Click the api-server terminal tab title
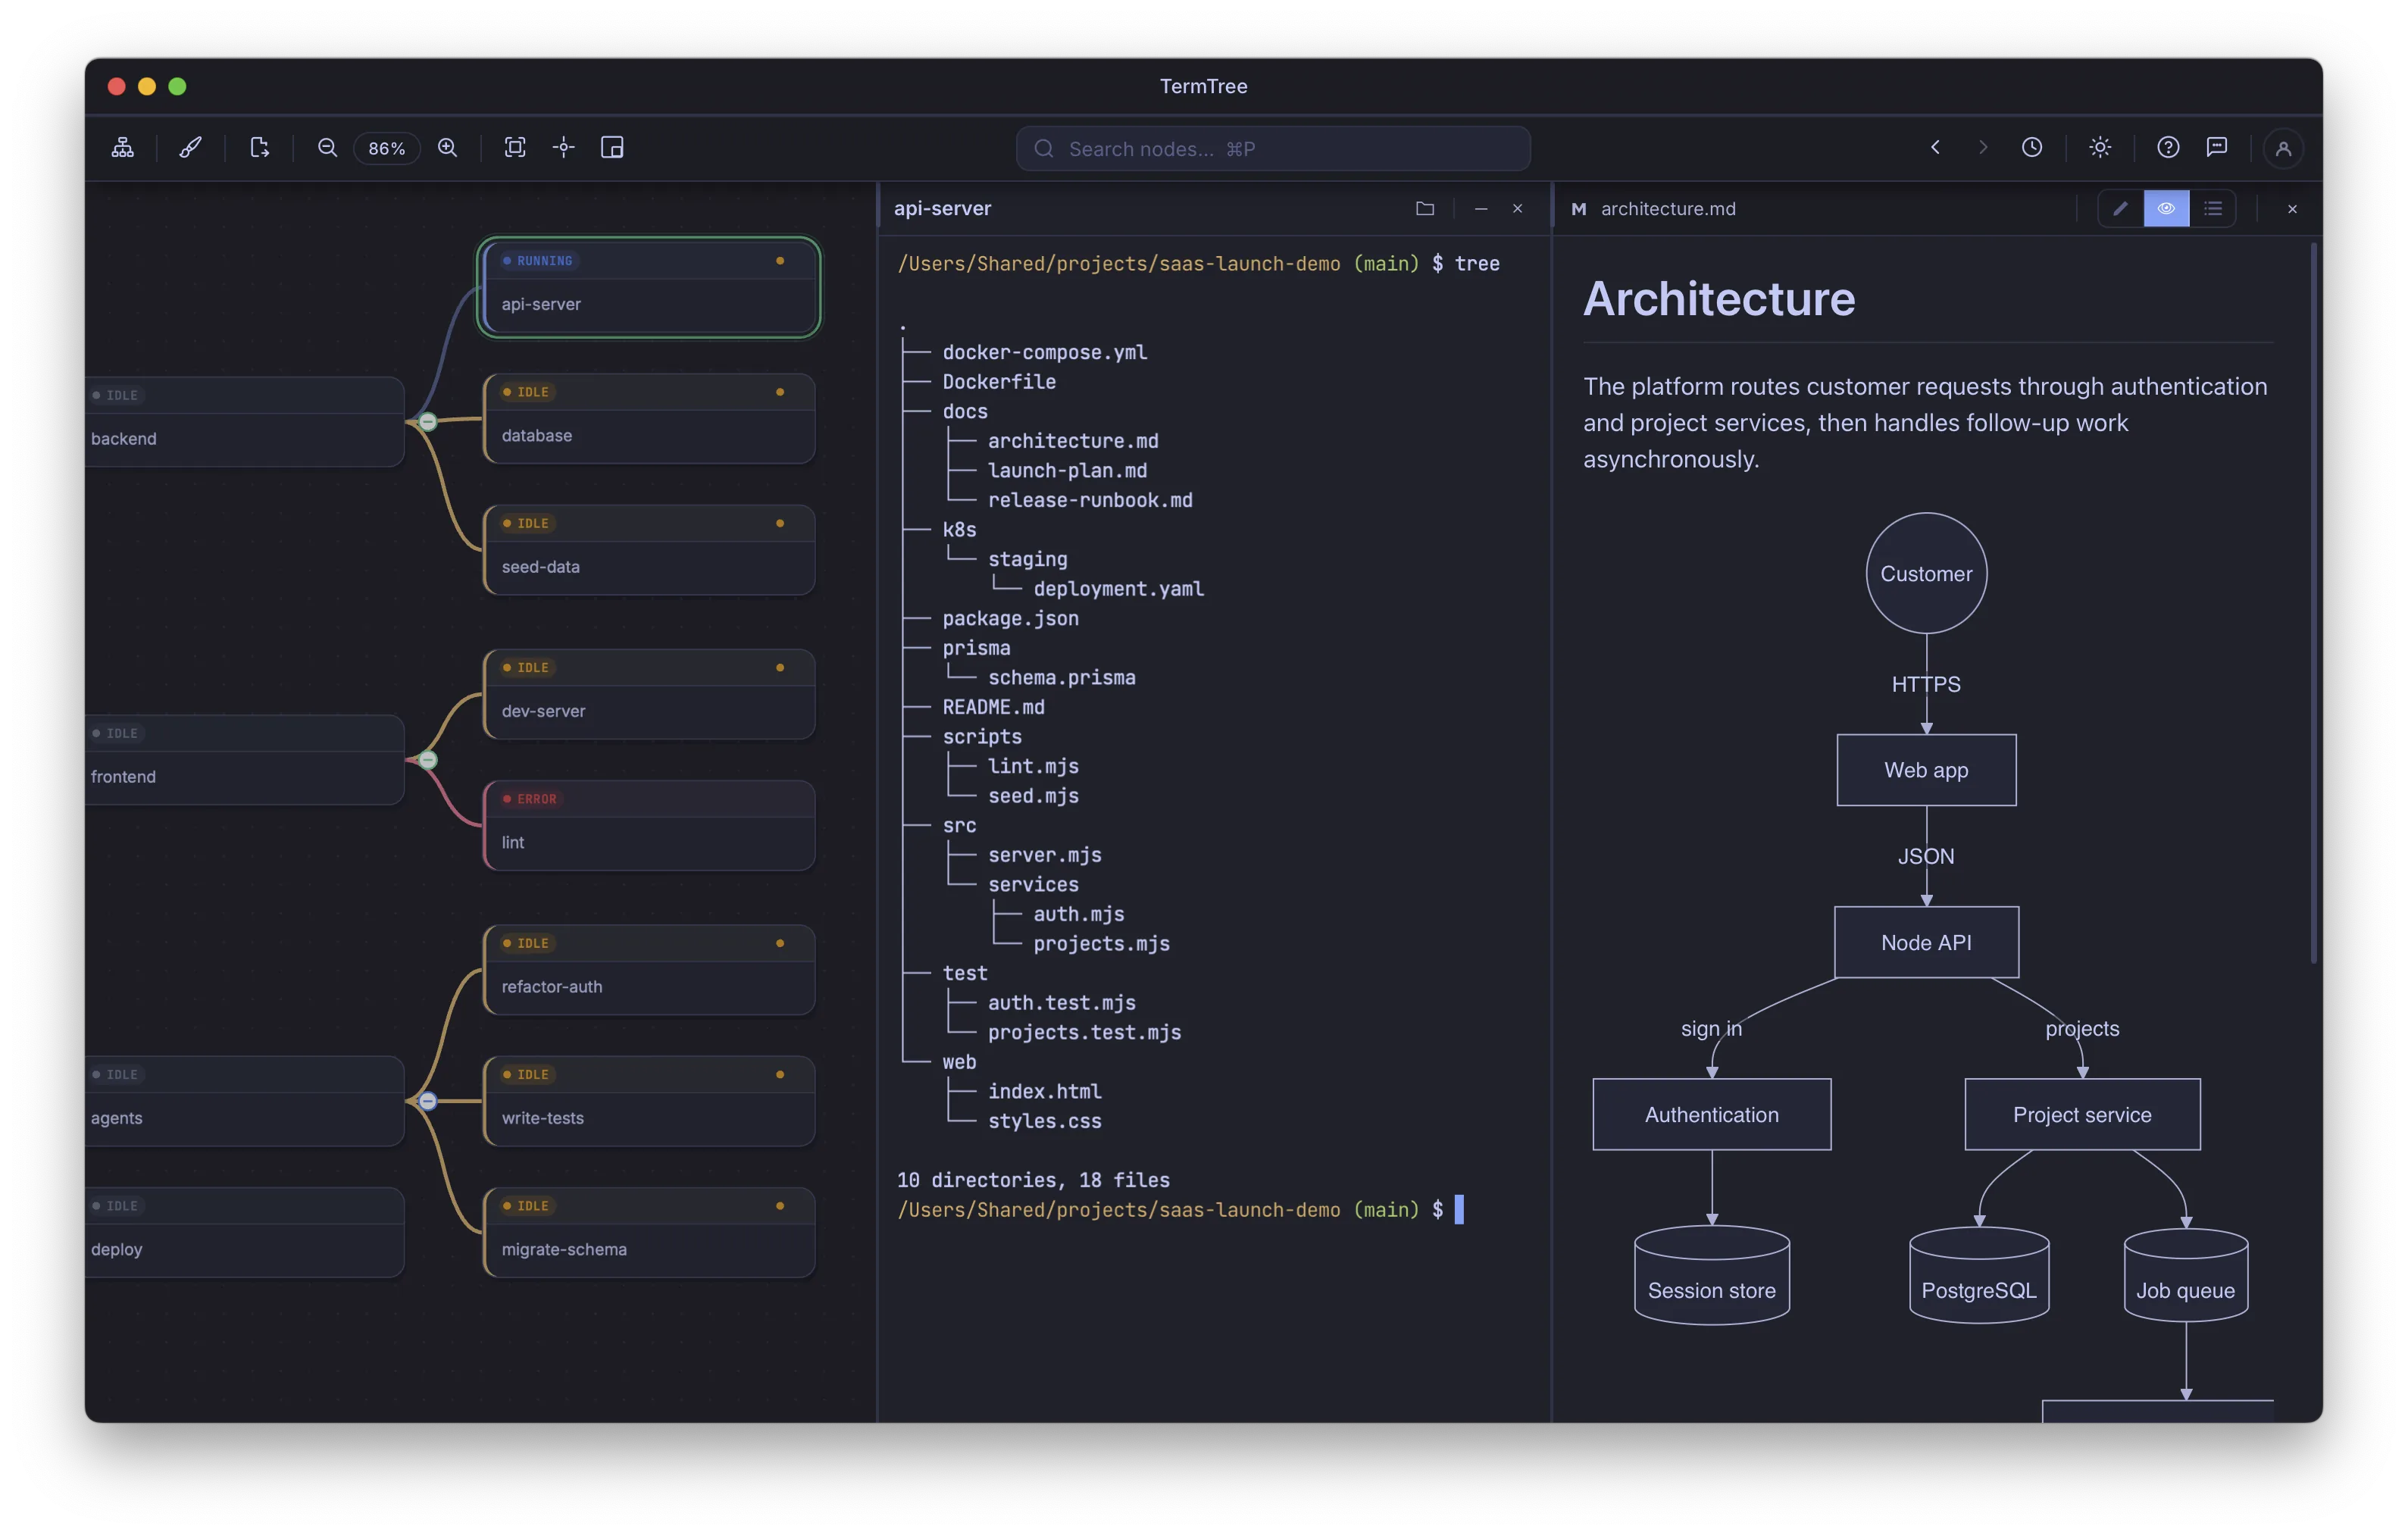 click(942, 208)
